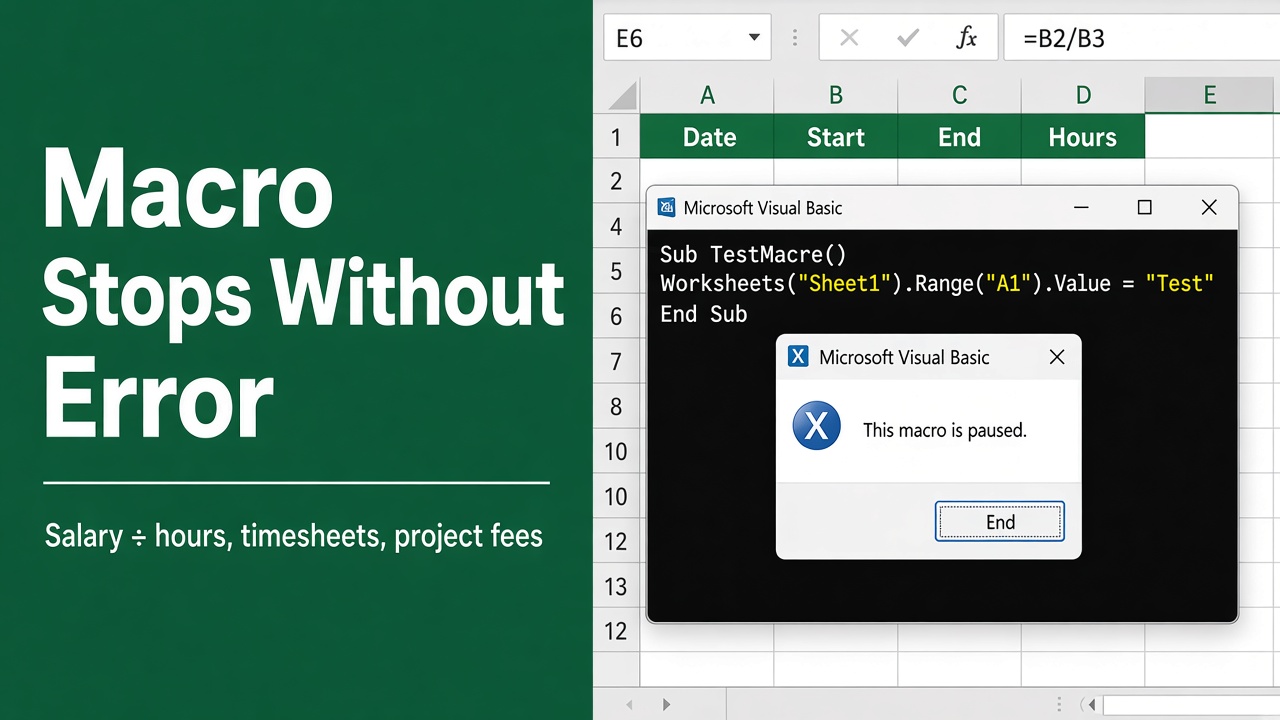This screenshot has height=720, width=1280.
Task: Click the Excel icon in dialog title bar
Action: pos(798,357)
